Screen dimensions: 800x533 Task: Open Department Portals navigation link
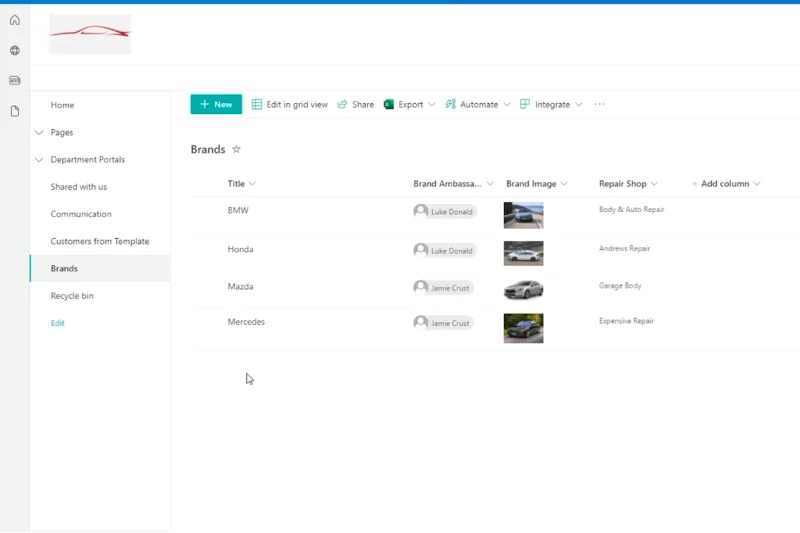(88, 160)
